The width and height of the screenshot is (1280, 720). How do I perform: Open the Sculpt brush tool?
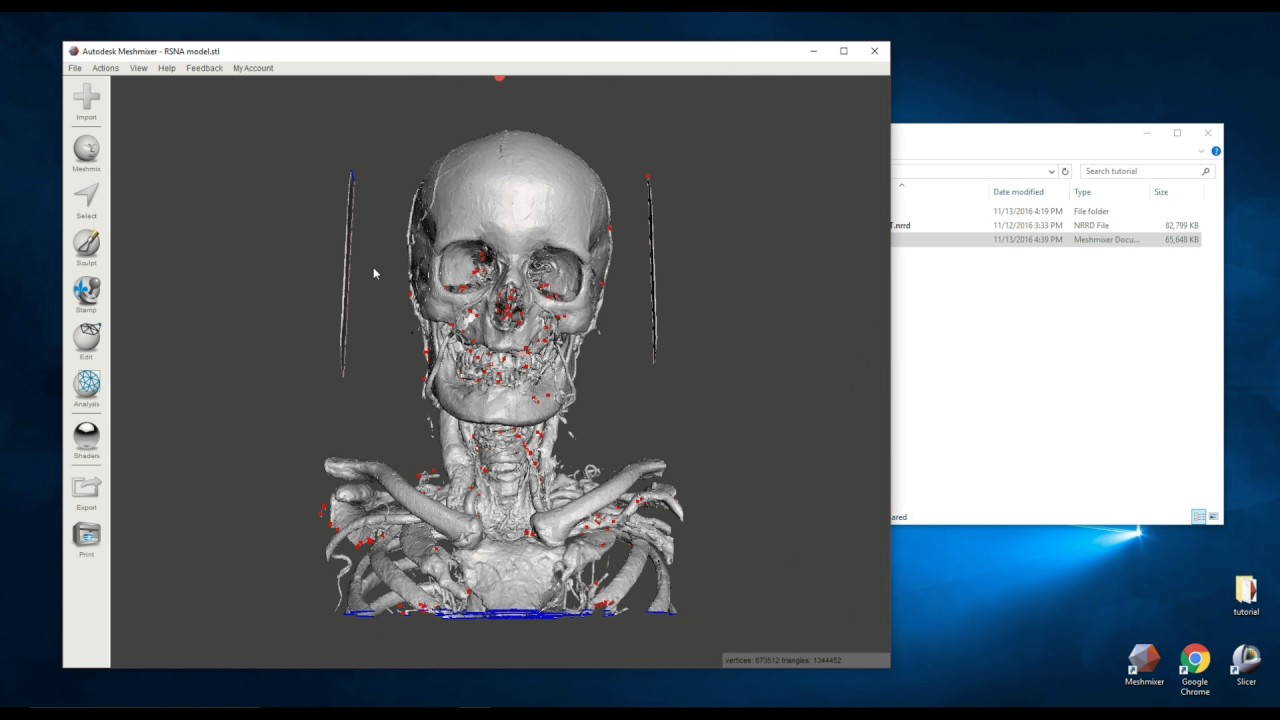(x=86, y=248)
